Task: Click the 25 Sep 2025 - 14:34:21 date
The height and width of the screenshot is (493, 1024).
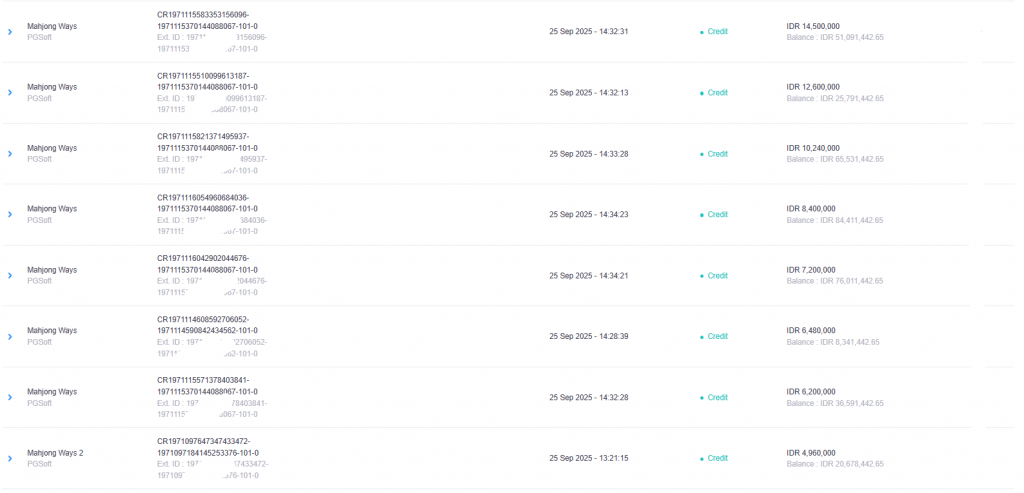Action: tap(588, 276)
